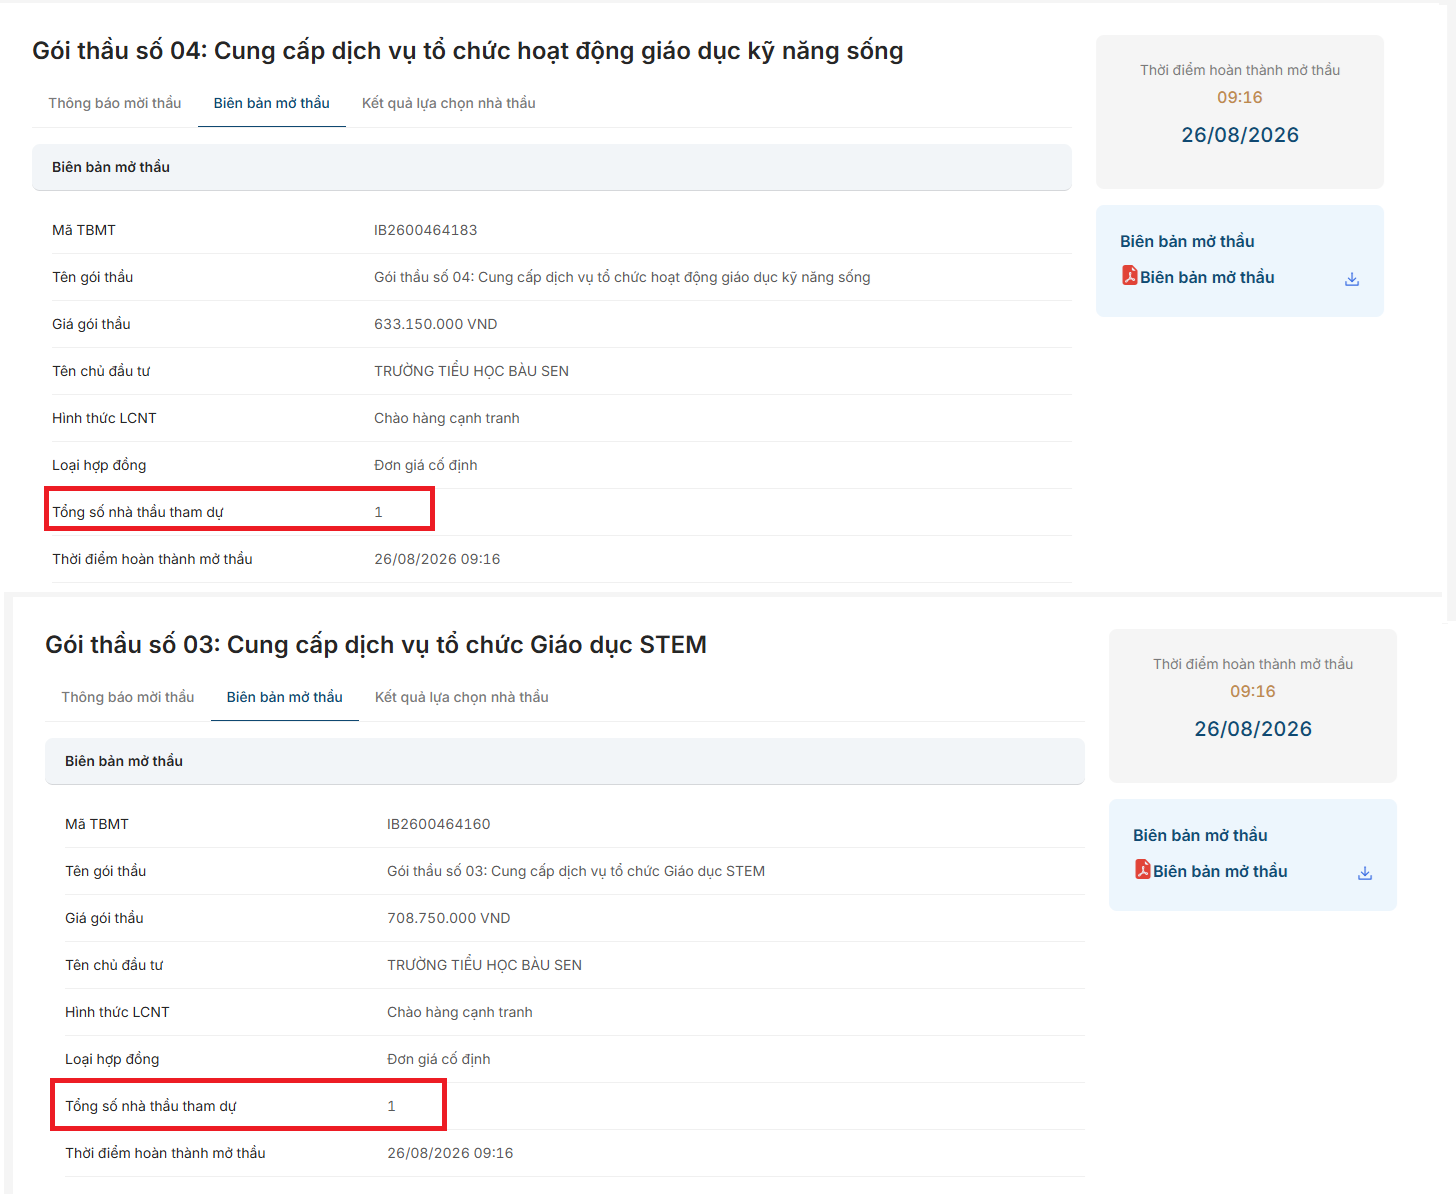This screenshot has width=1456, height=1194.
Task: Click Chào hàng cạnh tranh in Gói thầu 03 table
Action: tap(460, 1012)
